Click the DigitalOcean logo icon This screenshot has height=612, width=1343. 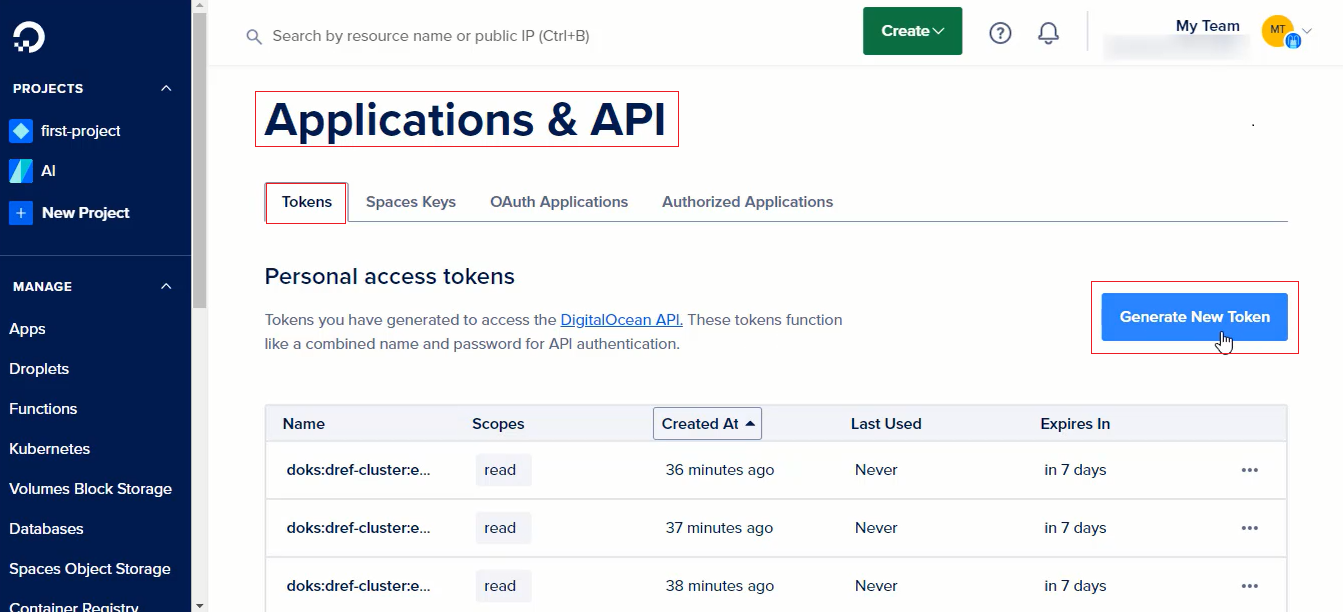(29, 37)
